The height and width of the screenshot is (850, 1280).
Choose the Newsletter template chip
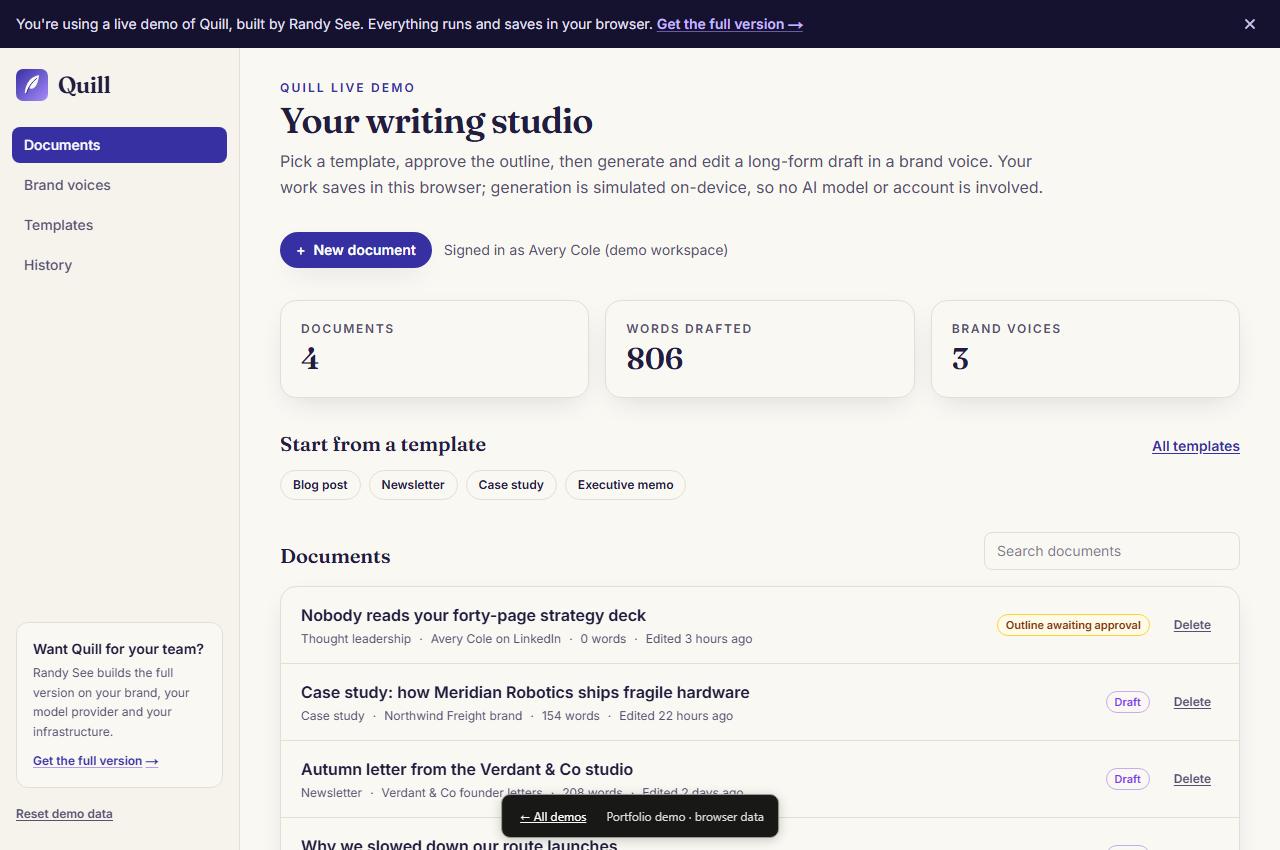413,485
